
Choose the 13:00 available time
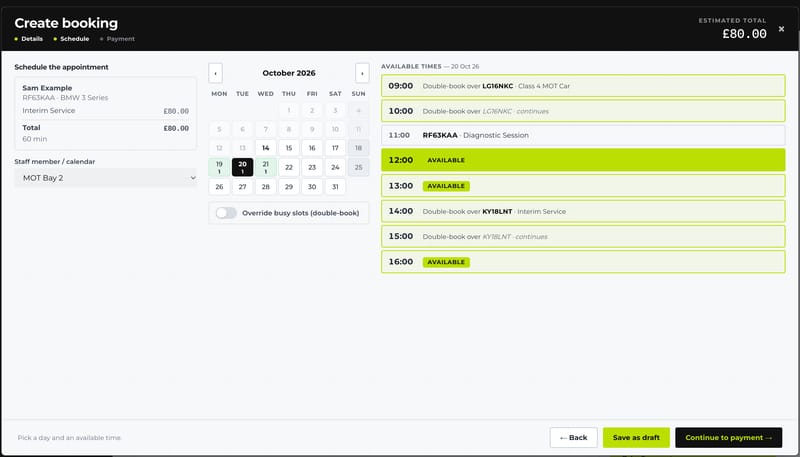point(583,186)
